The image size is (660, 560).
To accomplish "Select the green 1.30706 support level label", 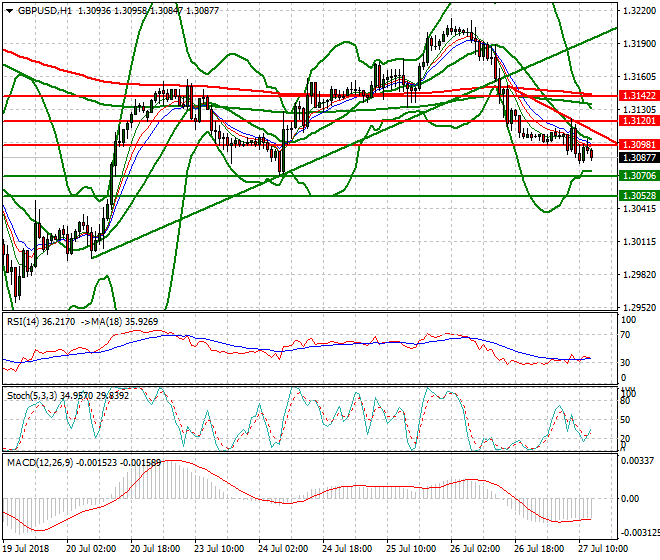I will pyautogui.click(x=639, y=176).
